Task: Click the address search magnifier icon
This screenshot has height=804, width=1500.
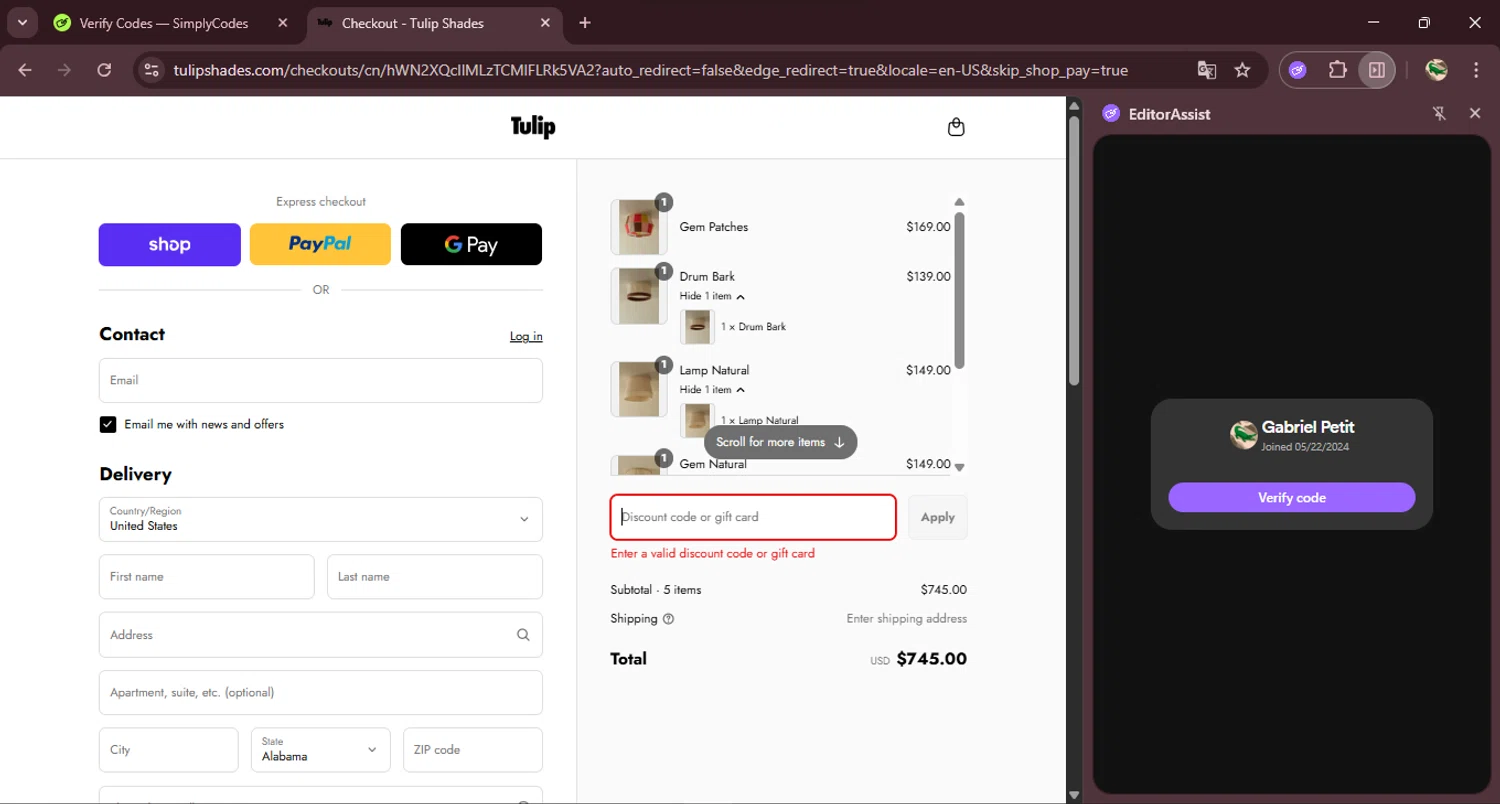Action: click(523, 635)
